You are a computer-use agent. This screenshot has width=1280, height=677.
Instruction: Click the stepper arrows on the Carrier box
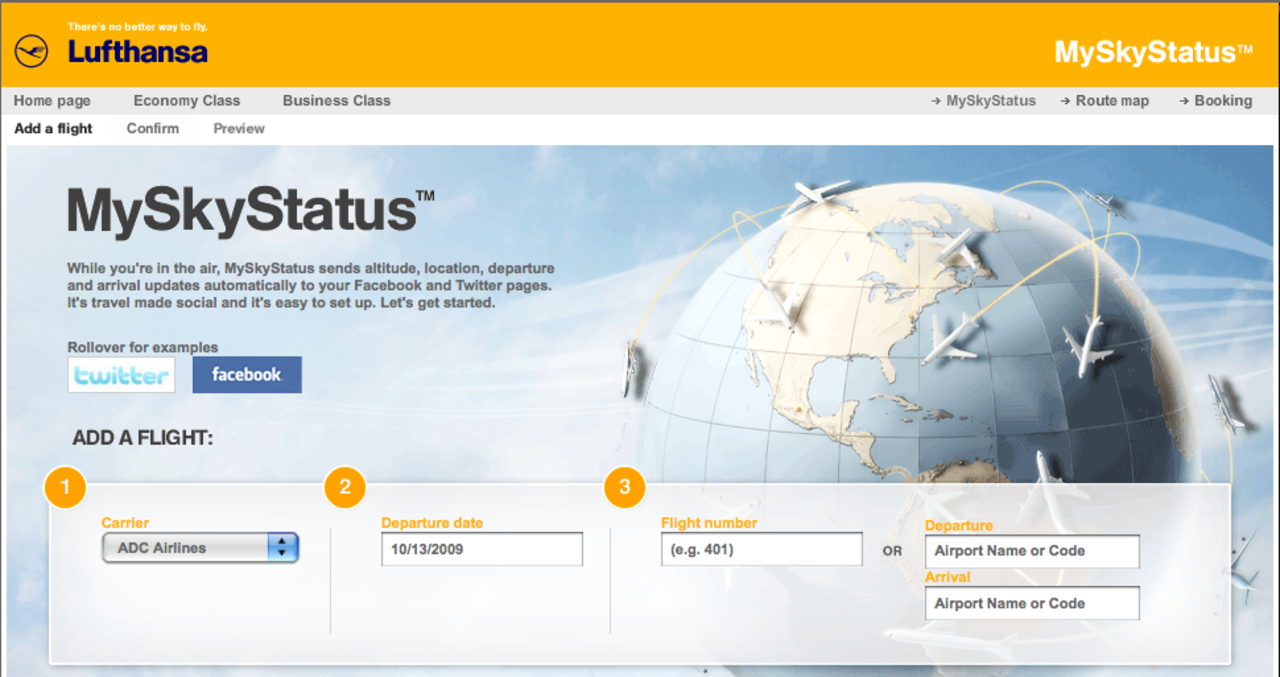click(x=282, y=547)
